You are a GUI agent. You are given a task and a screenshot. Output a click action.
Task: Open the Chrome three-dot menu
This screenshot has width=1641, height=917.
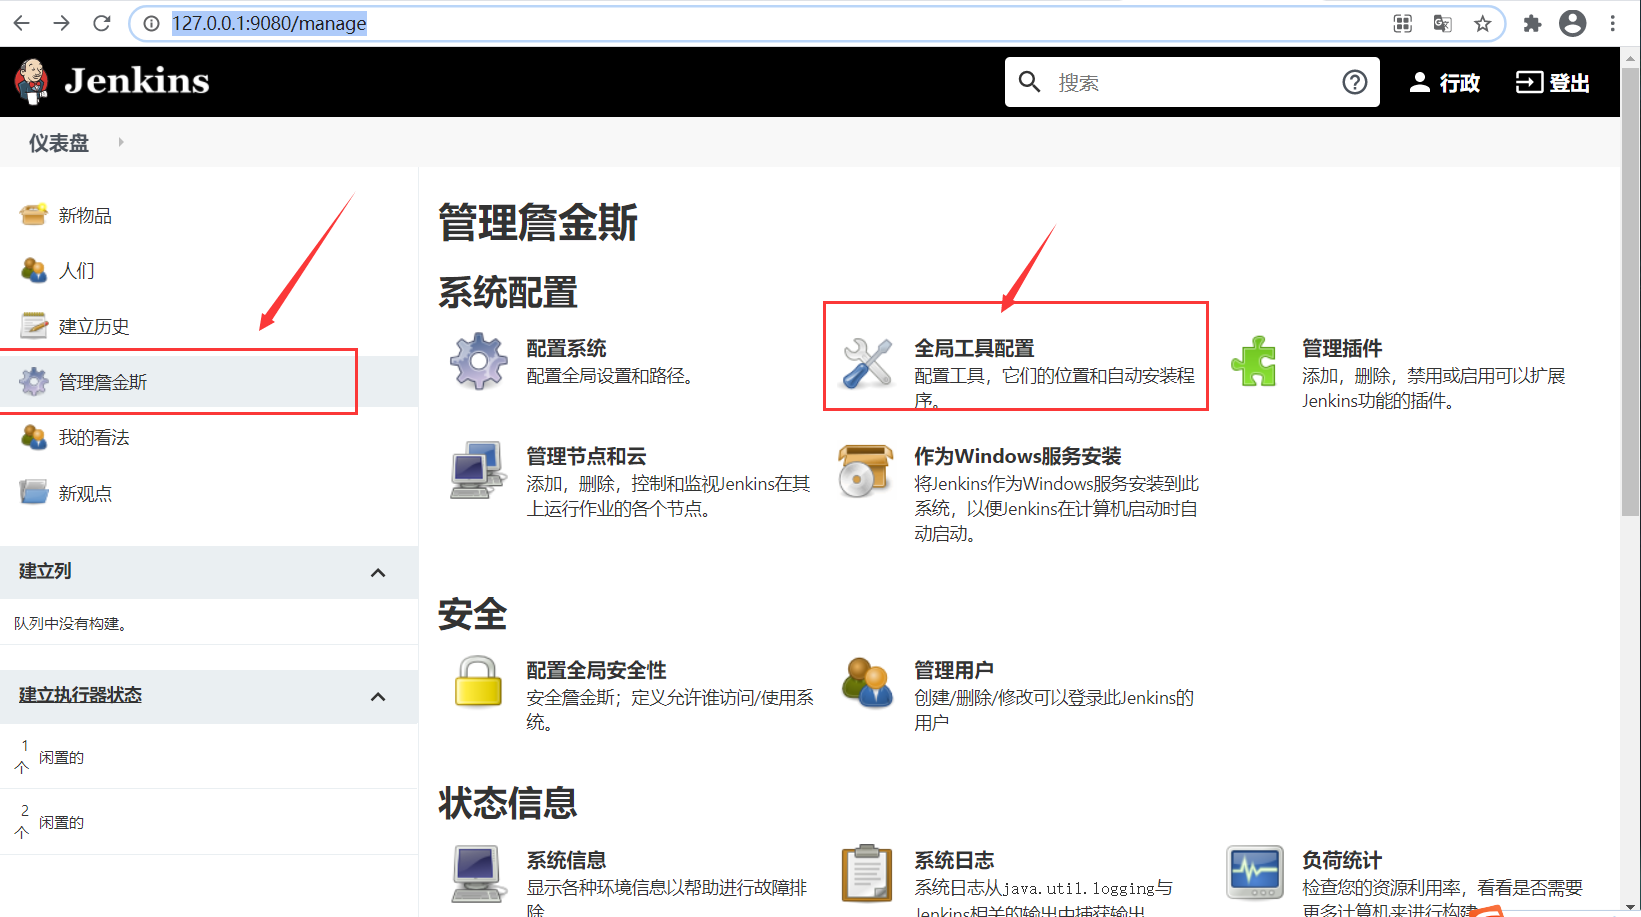[x=1613, y=23]
